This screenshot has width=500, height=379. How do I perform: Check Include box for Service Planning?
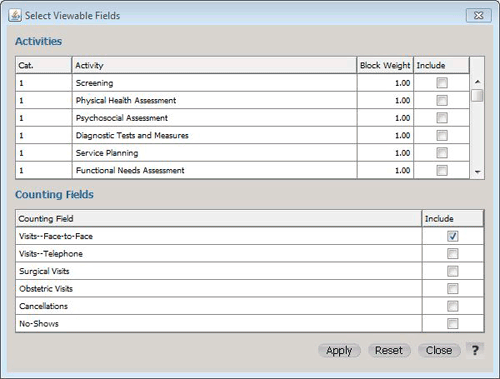[x=442, y=153]
